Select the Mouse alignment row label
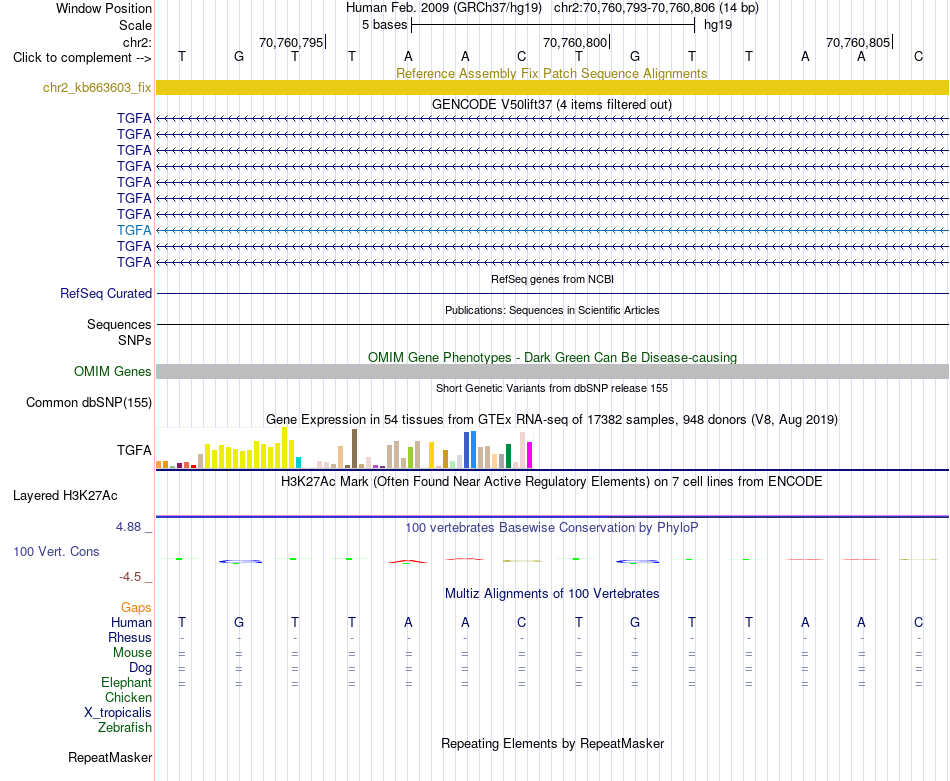This screenshot has width=950, height=781. (x=132, y=653)
